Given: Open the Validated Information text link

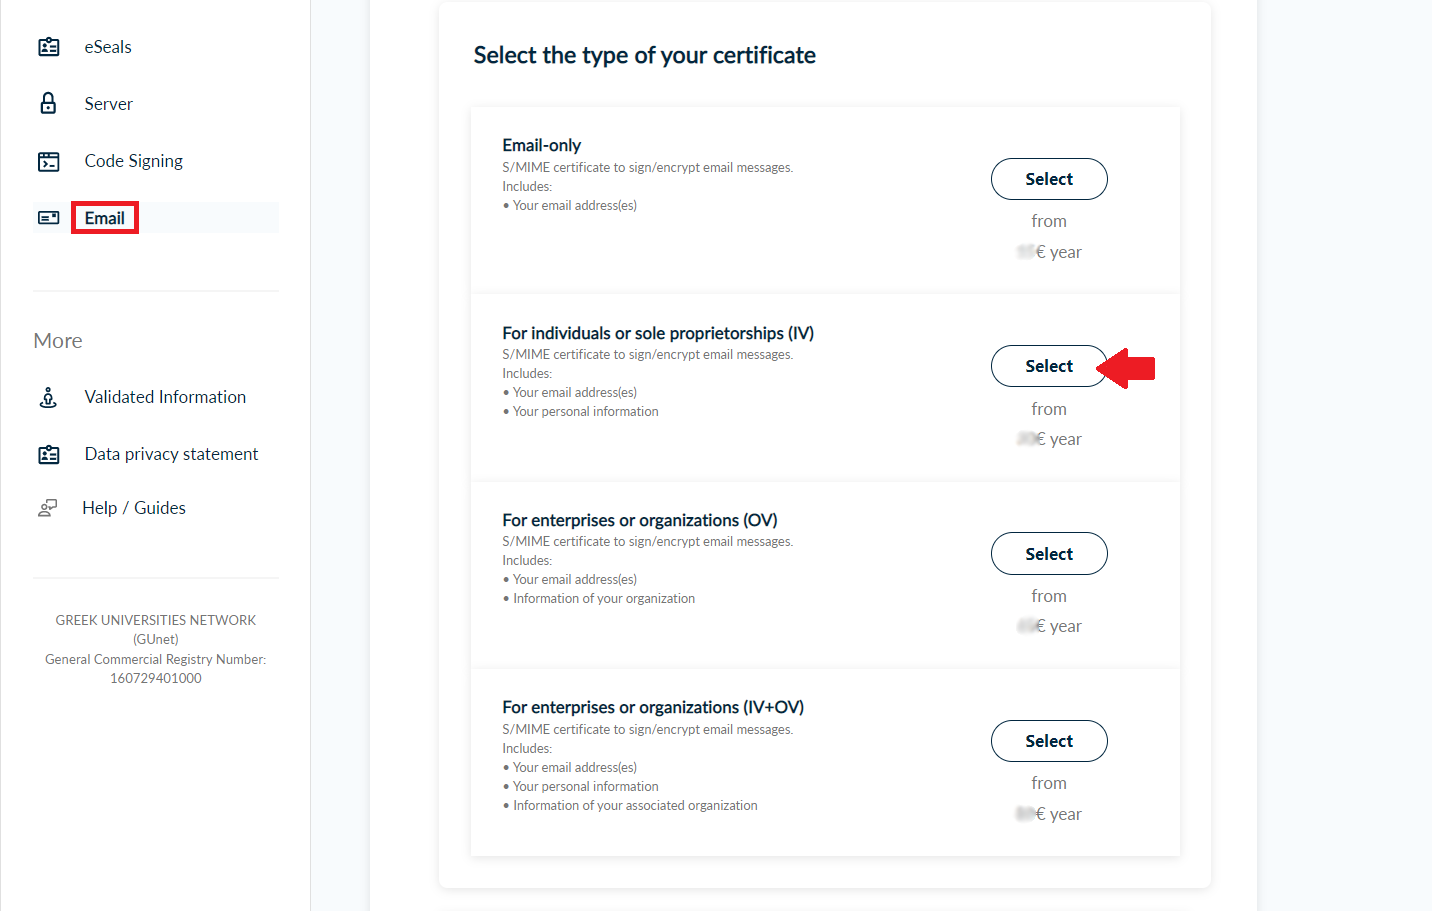Looking at the screenshot, I should click(165, 397).
